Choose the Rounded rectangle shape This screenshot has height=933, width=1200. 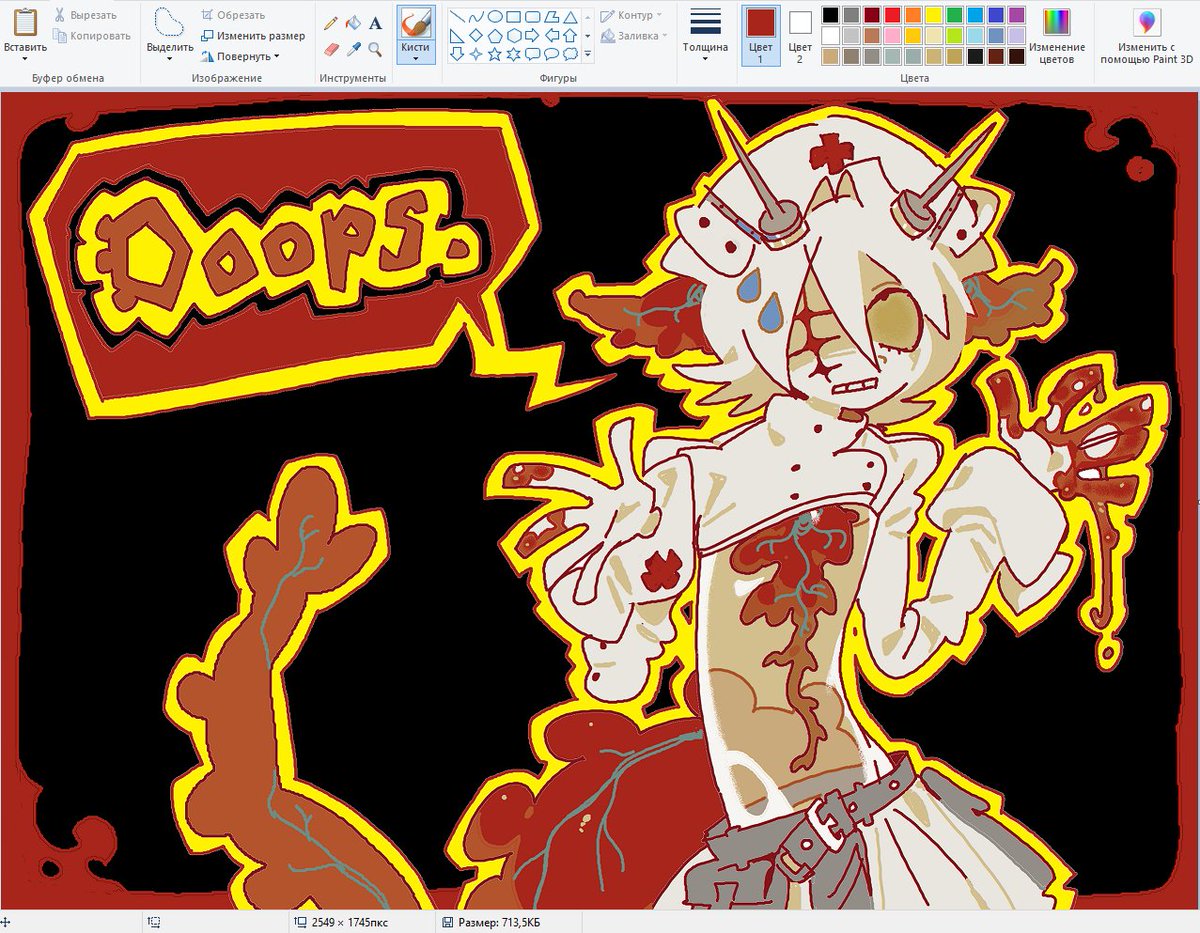[533, 17]
